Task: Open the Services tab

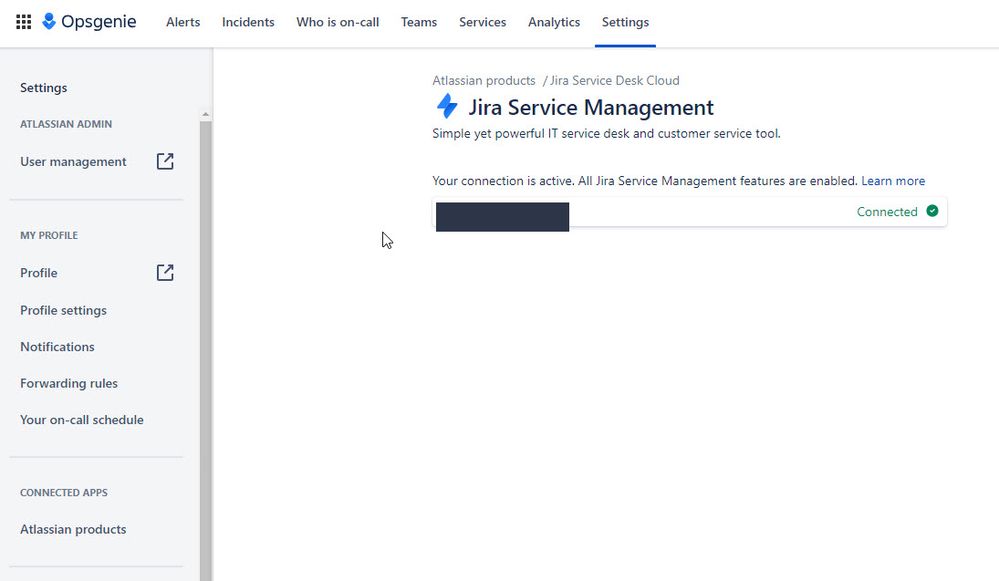Action: tap(482, 22)
